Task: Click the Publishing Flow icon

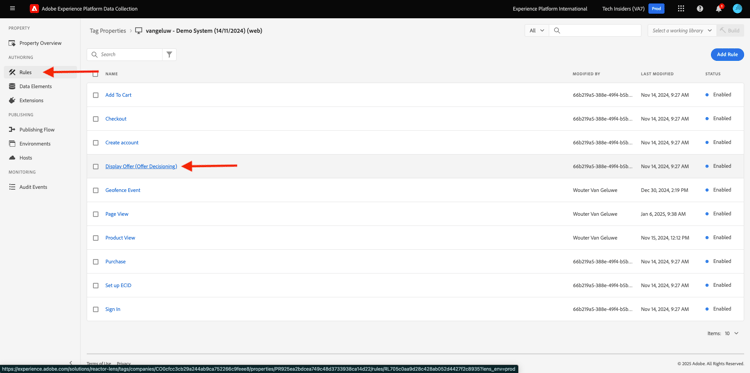Action: pyautogui.click(x=12, y=130)
